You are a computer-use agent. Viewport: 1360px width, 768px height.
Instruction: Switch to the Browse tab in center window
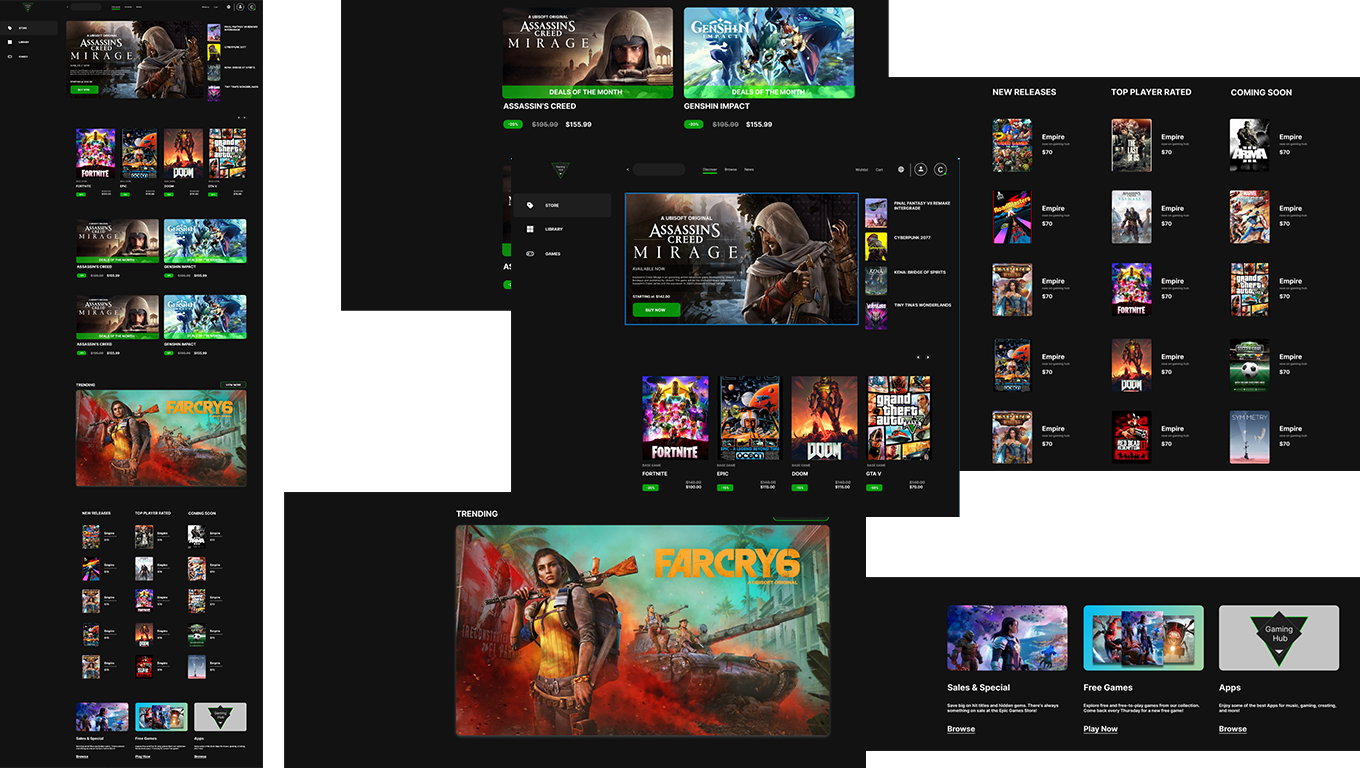point(731,170)
